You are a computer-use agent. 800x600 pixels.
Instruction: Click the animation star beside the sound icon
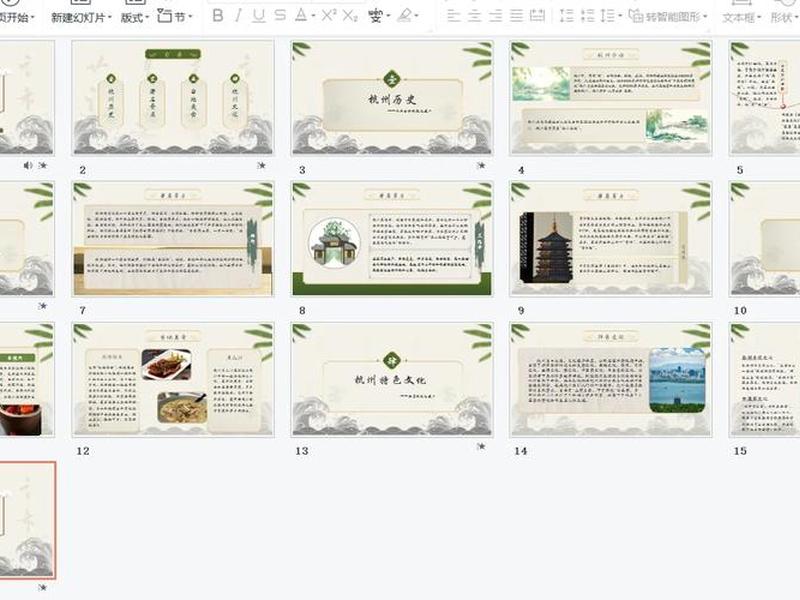[43, 165]
